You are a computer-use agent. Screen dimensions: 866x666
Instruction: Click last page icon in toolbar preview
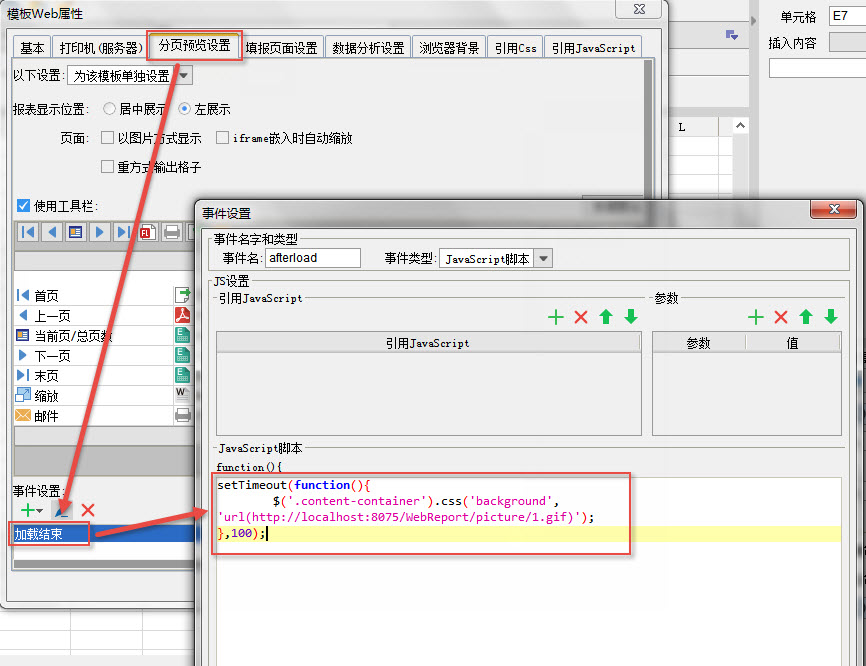(123, 232)
